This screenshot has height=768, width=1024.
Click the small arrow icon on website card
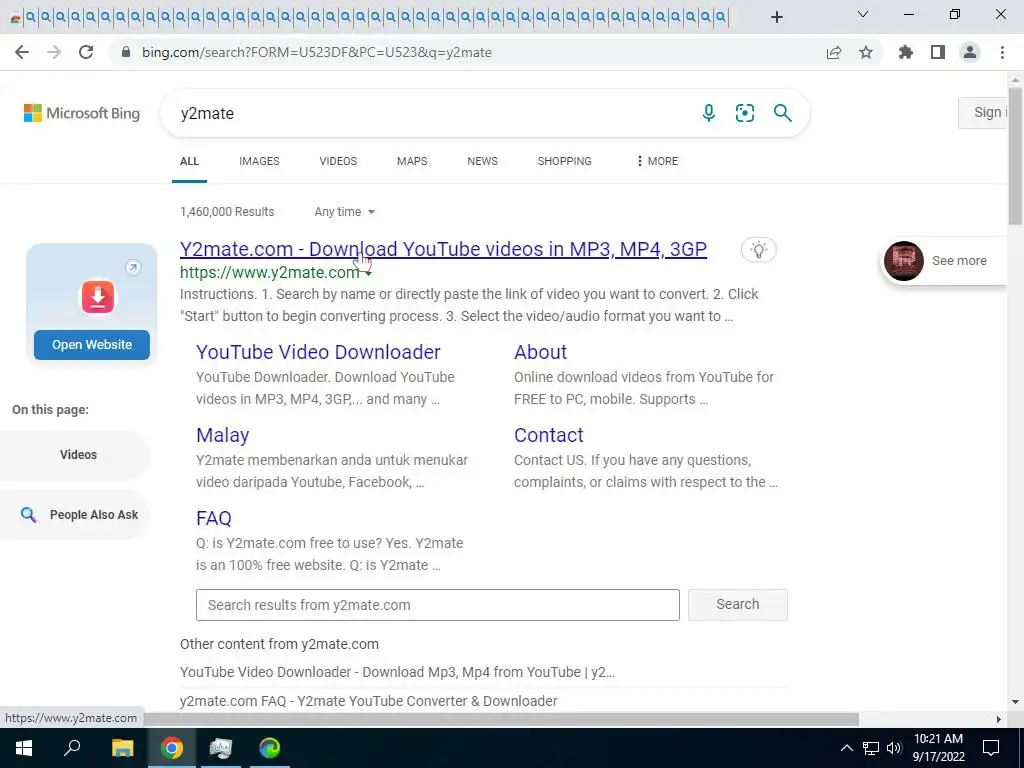pos(133,267)
